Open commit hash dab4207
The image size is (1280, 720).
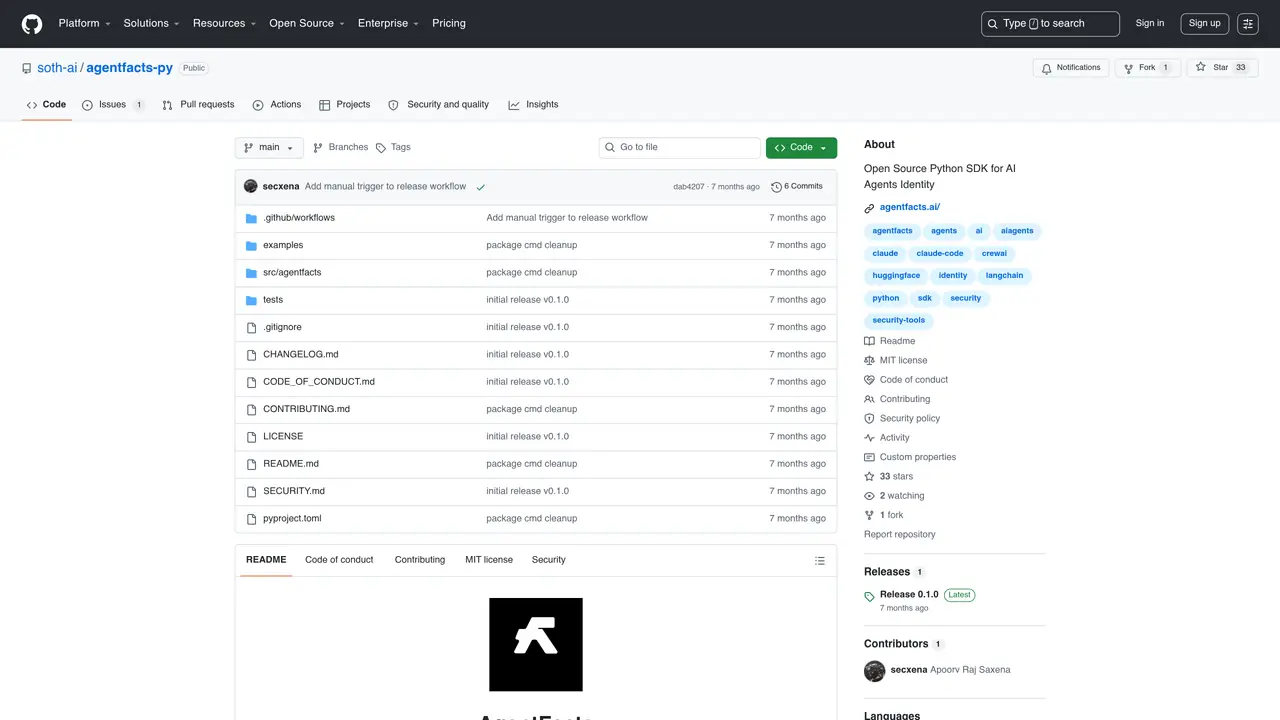[x=689, y=187]
